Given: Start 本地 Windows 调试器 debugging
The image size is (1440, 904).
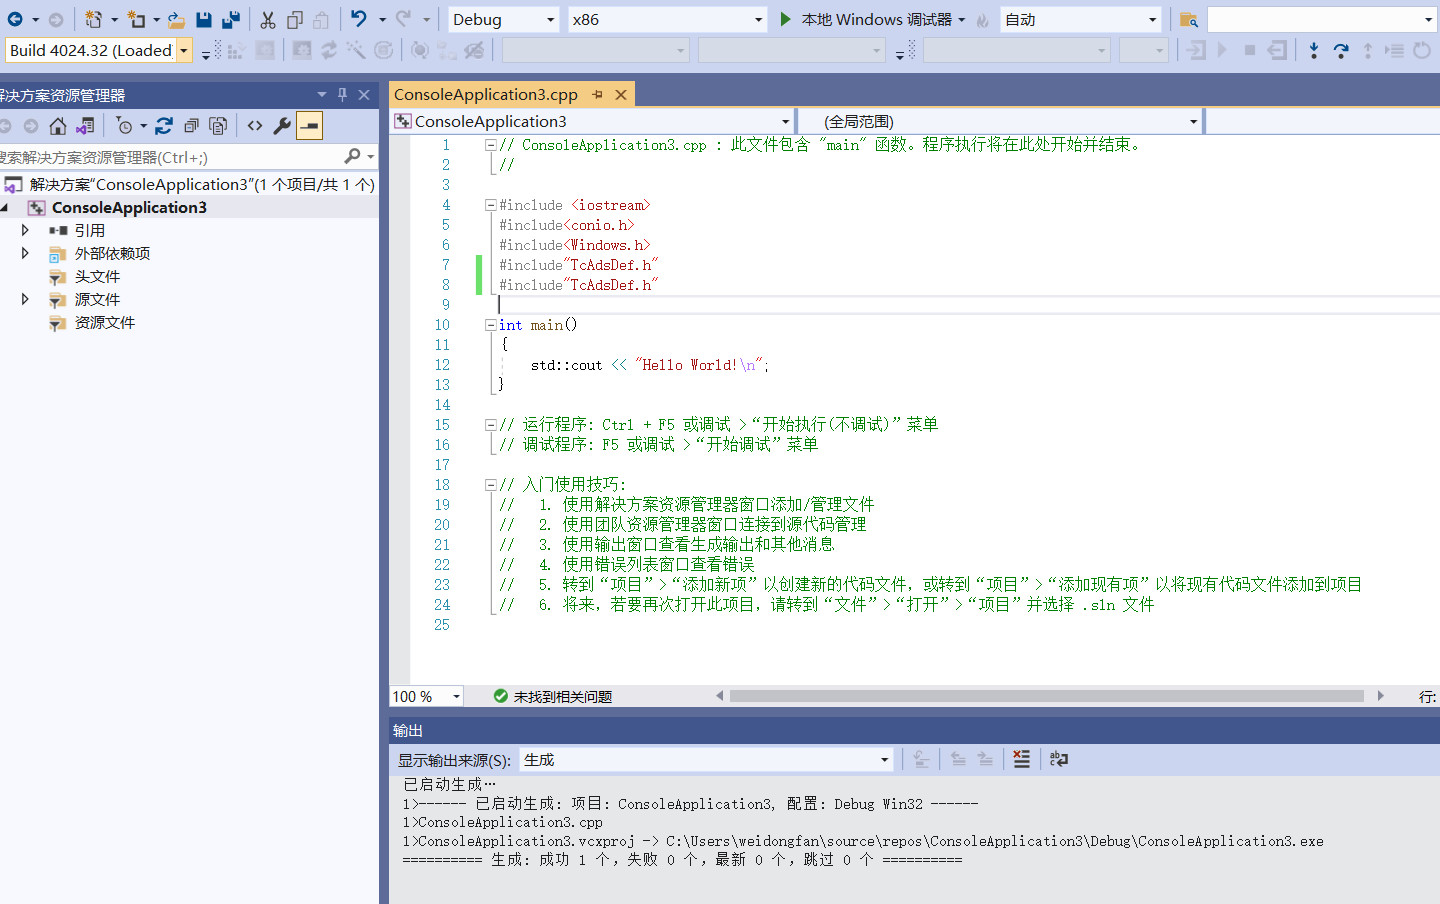Looking at the screenshot, I should [x=866, y=19].
